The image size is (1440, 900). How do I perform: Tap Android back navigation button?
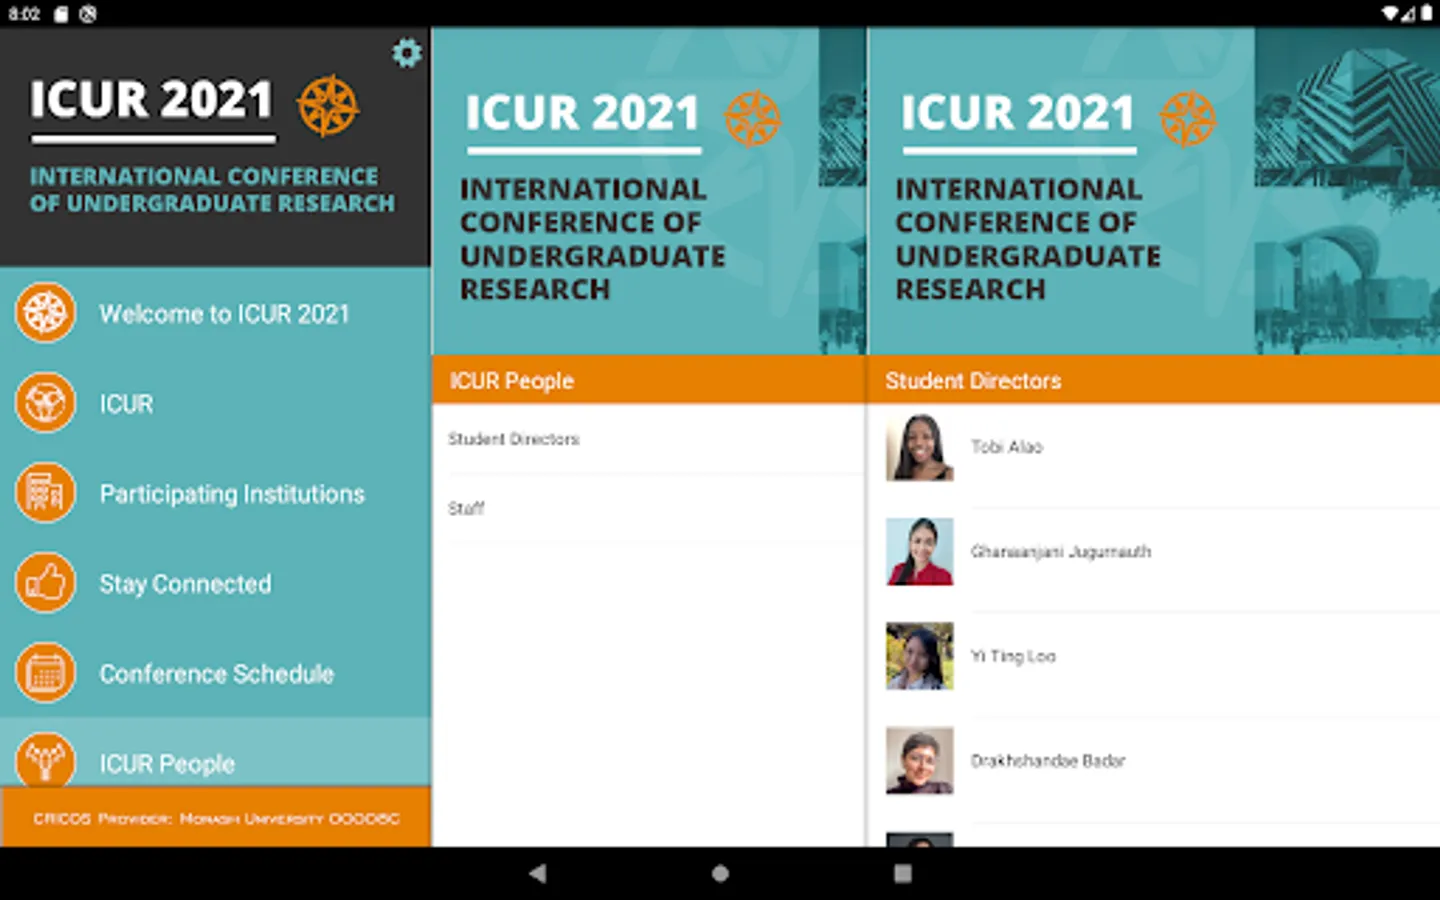[538, 873]
